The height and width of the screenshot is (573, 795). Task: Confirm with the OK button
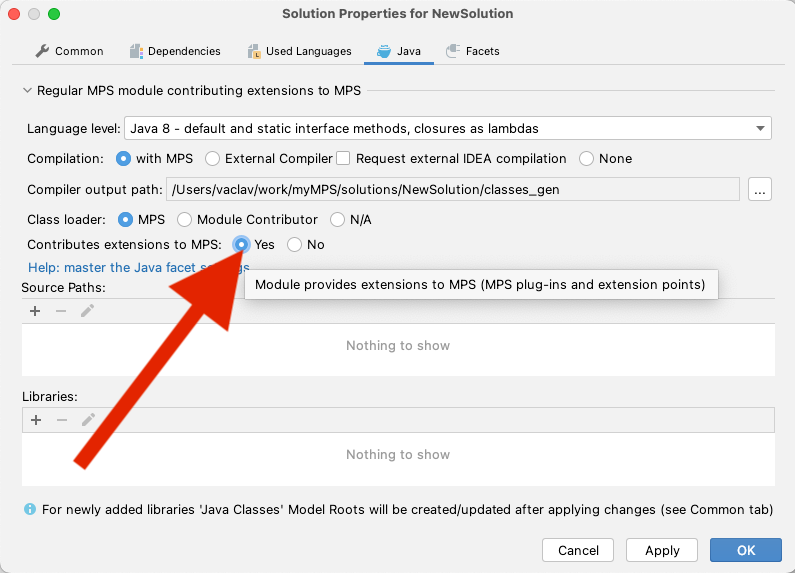point(746,550)
